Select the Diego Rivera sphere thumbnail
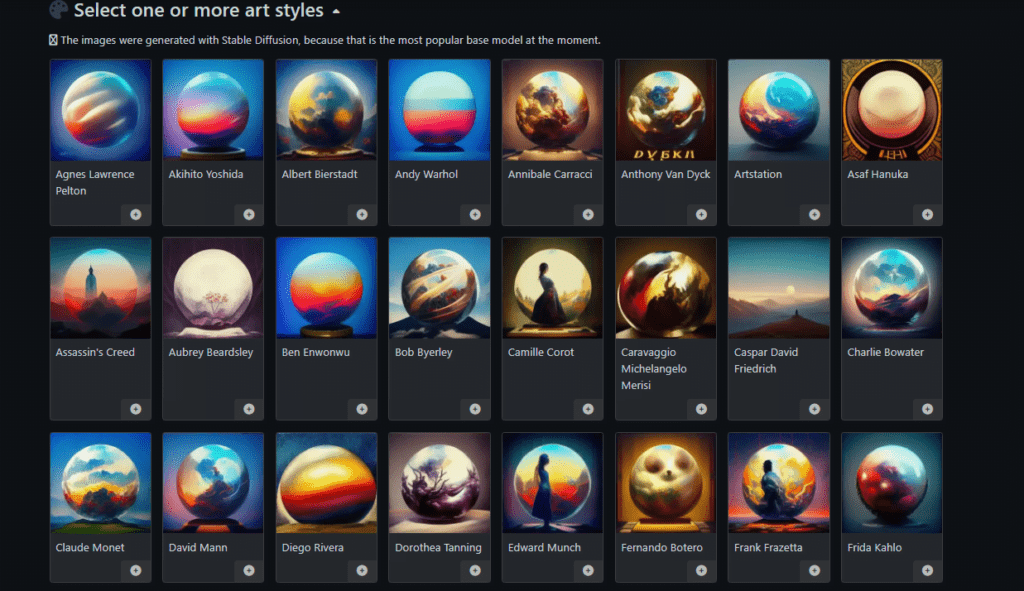1024x591 pixels. click(x=326, y=483)
